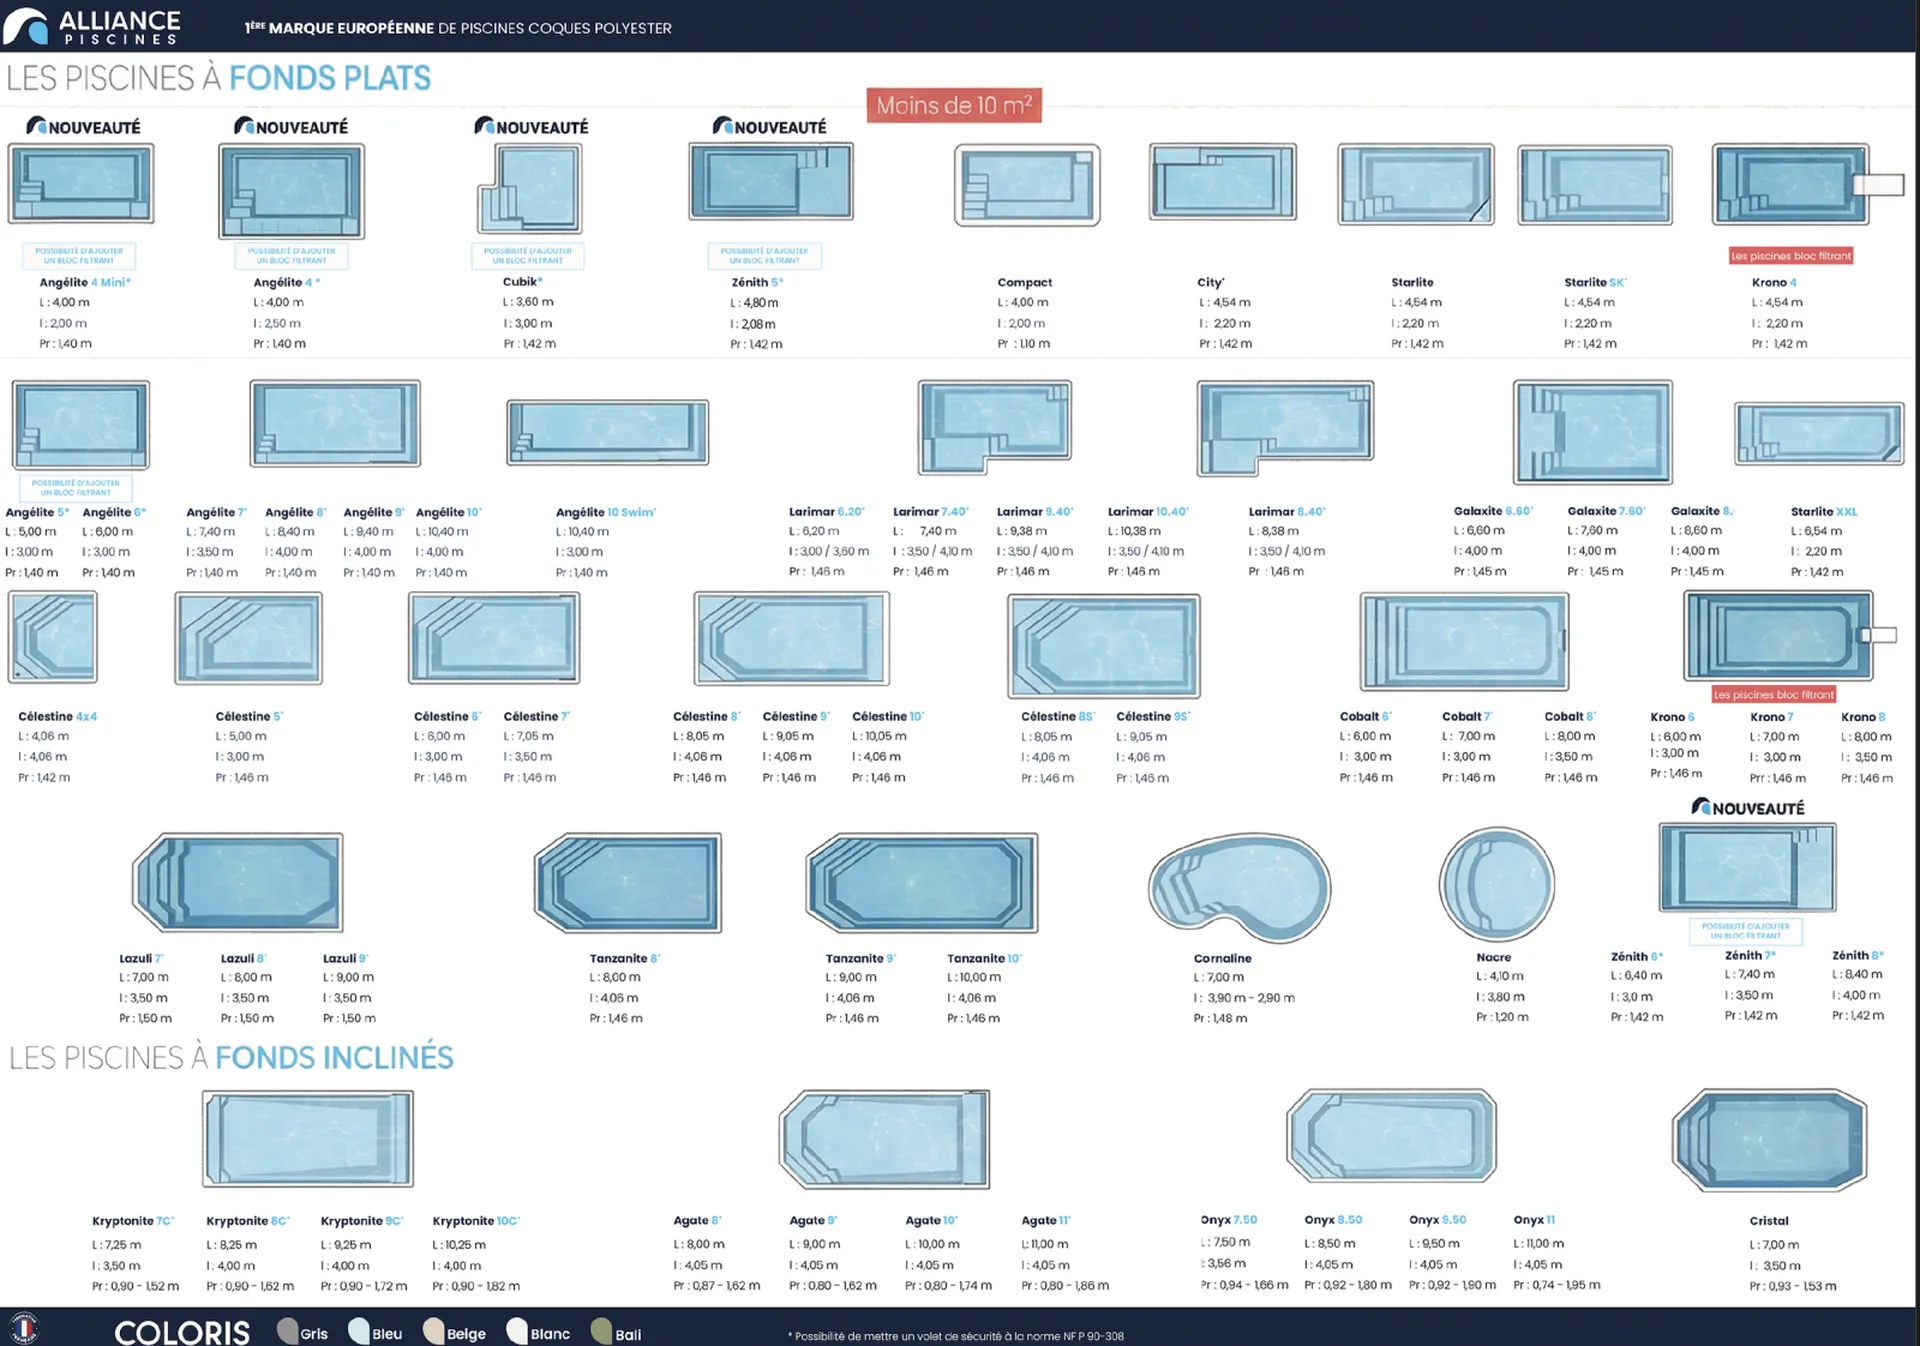The image size is (1920, 1346).
Task: Click the Lazuli octagonal pool diagram
Action: point(238,882)
